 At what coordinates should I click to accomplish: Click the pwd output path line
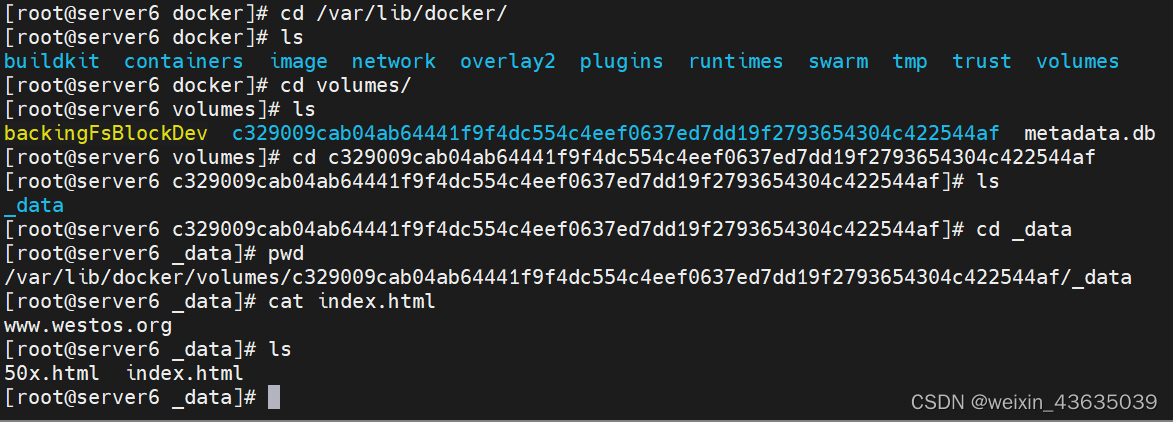point(567,278)
